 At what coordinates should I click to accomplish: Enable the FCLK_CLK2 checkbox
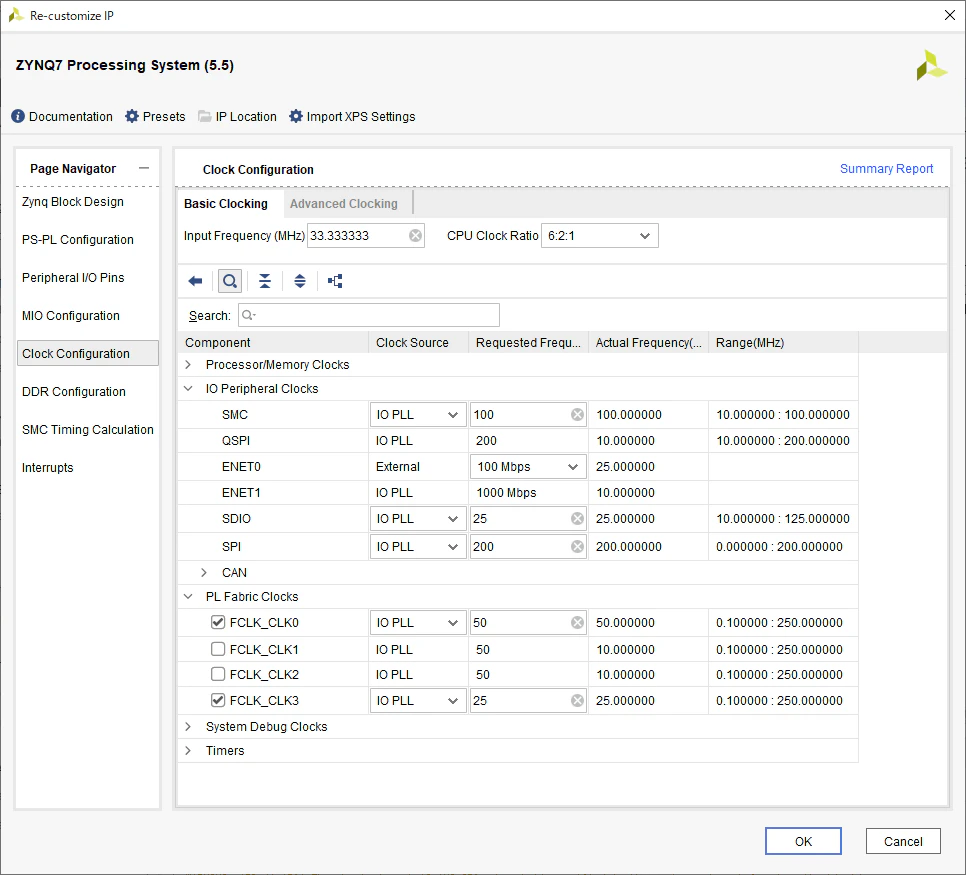217,674
